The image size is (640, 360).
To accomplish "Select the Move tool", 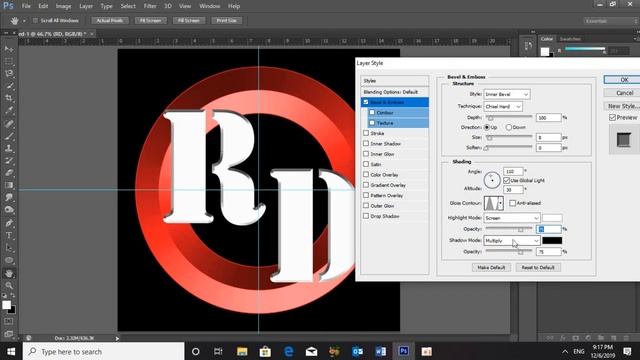I will click(x=9, y=49).
